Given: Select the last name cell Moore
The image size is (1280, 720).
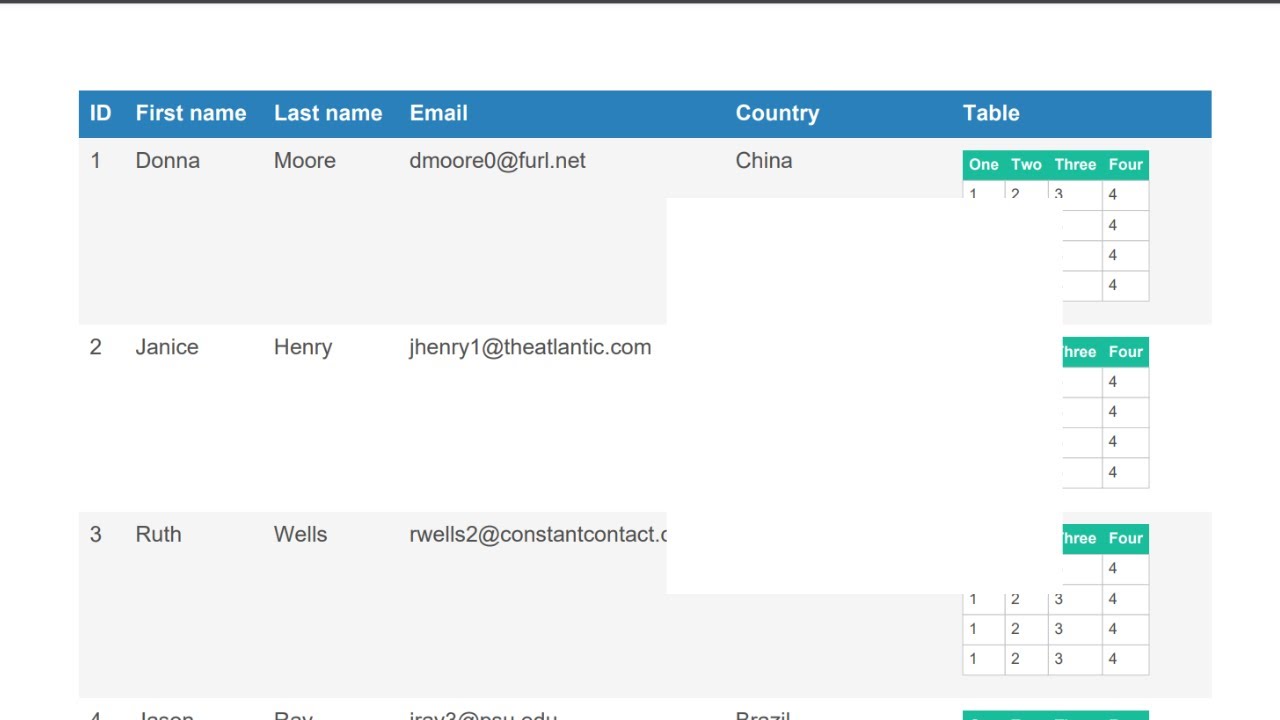Looking at the screenshot, I should 304,161.
